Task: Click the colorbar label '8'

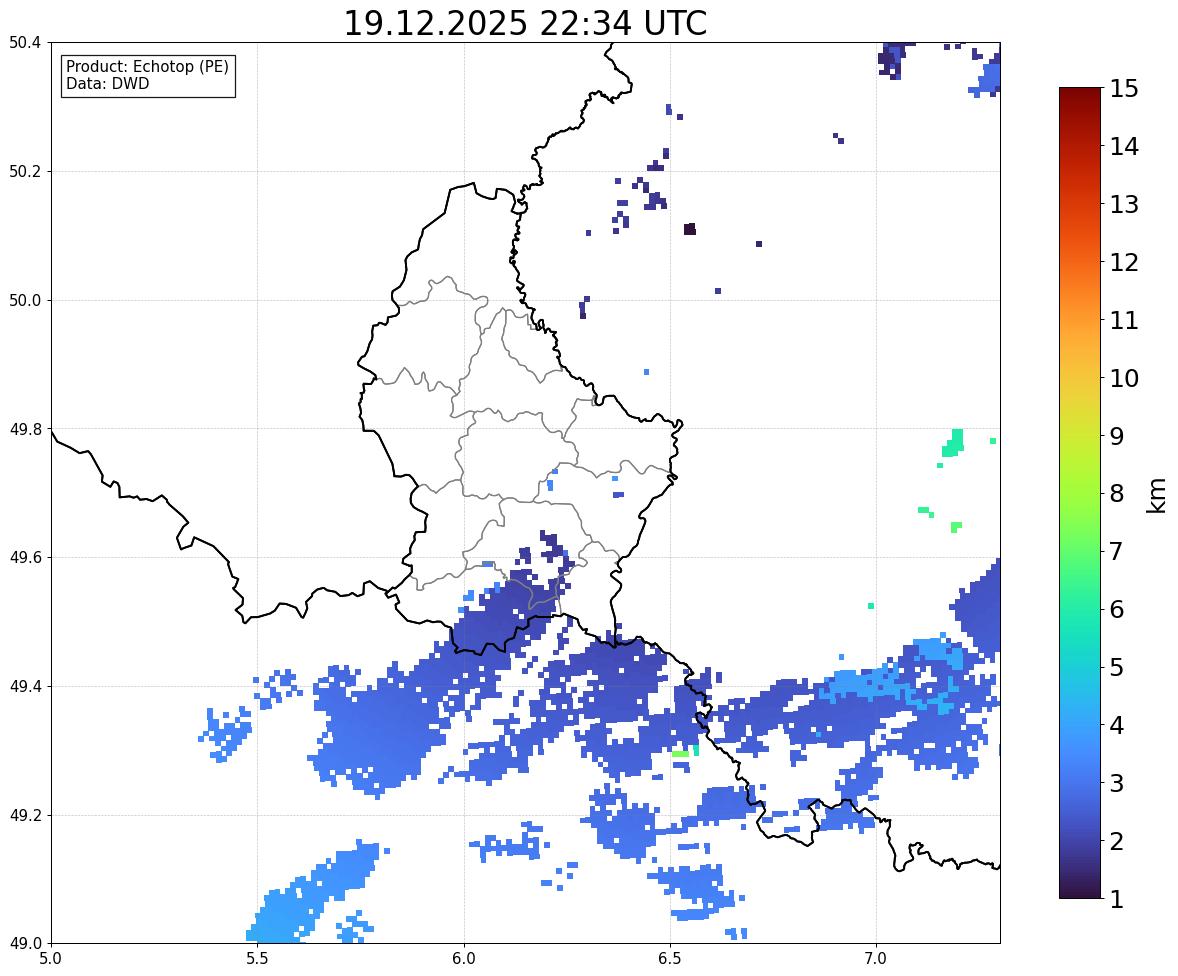Action: (x=1117, y=494)
